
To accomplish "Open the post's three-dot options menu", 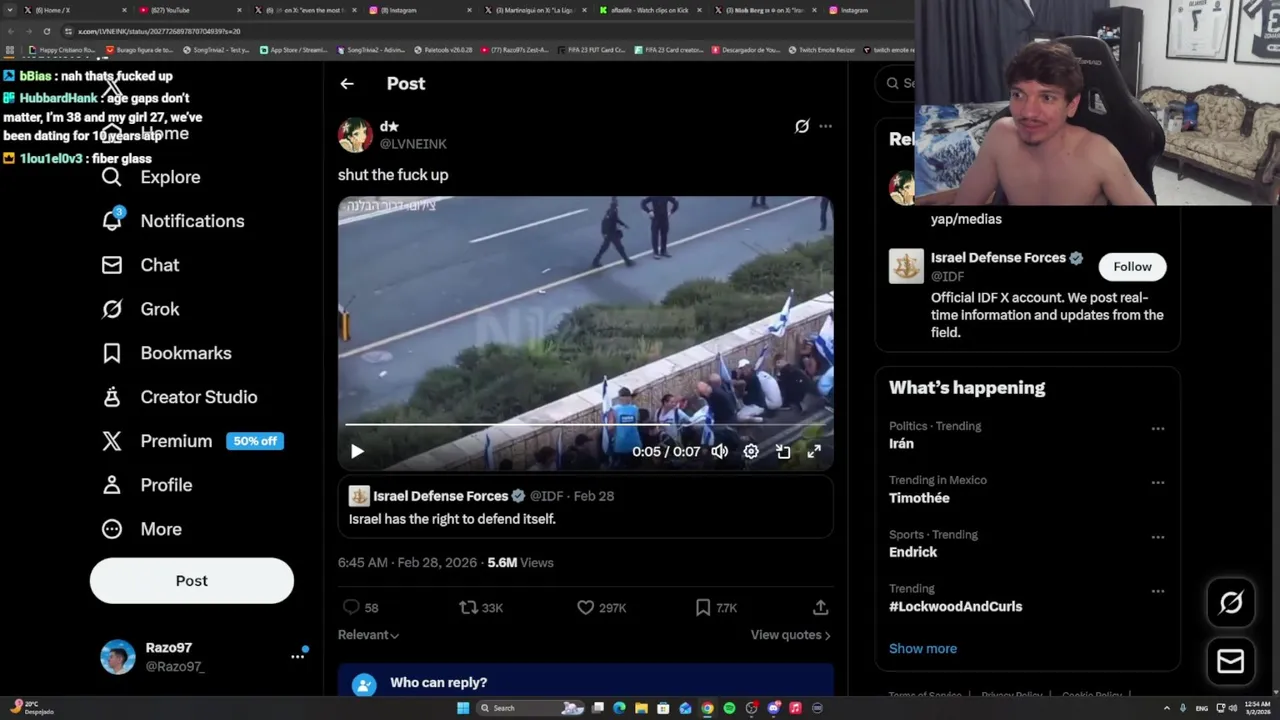I will click(x=825, y=126).
